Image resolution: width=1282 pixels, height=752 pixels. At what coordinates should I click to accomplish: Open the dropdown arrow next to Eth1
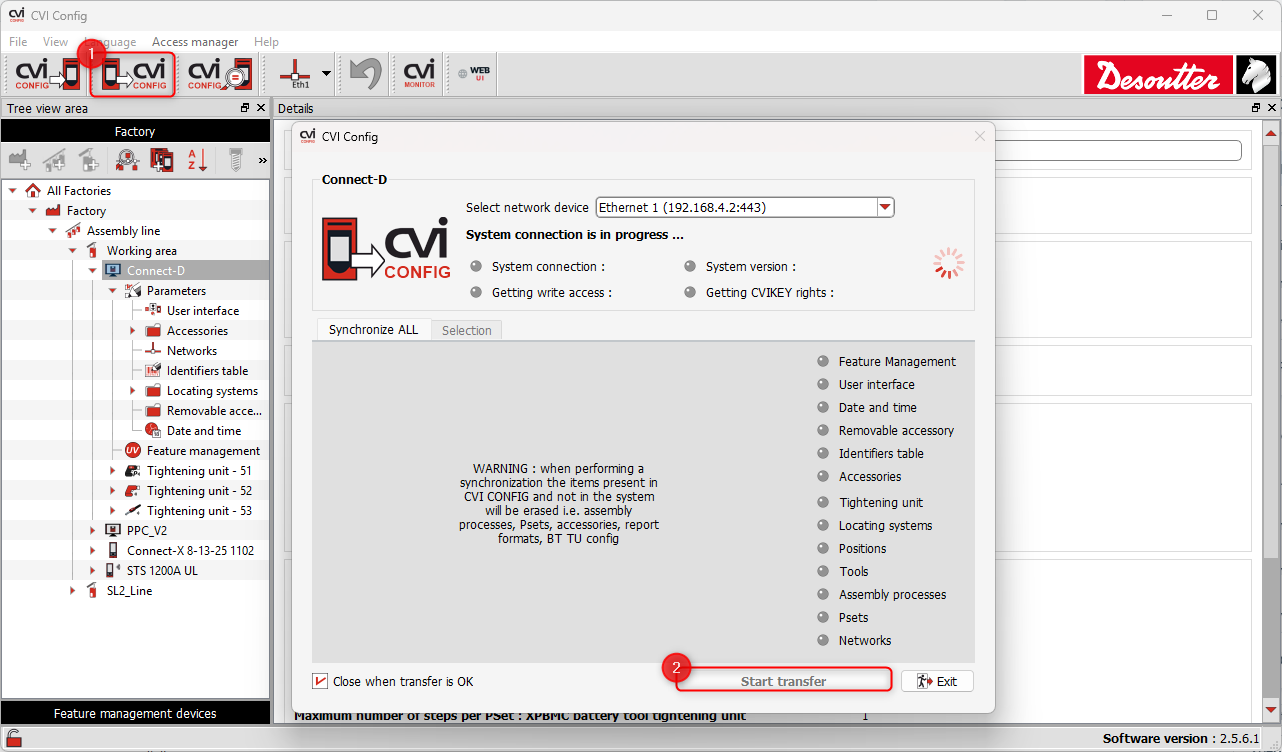tap(326, 74)
